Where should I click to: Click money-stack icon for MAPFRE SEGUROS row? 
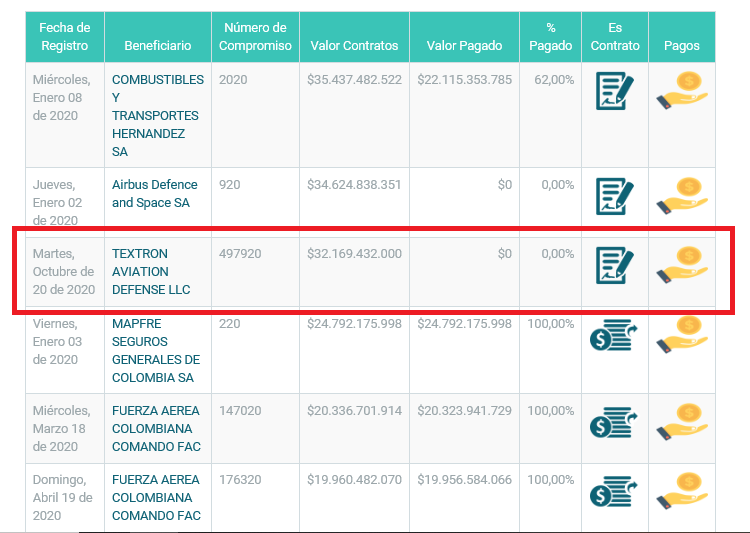[614, 335]
